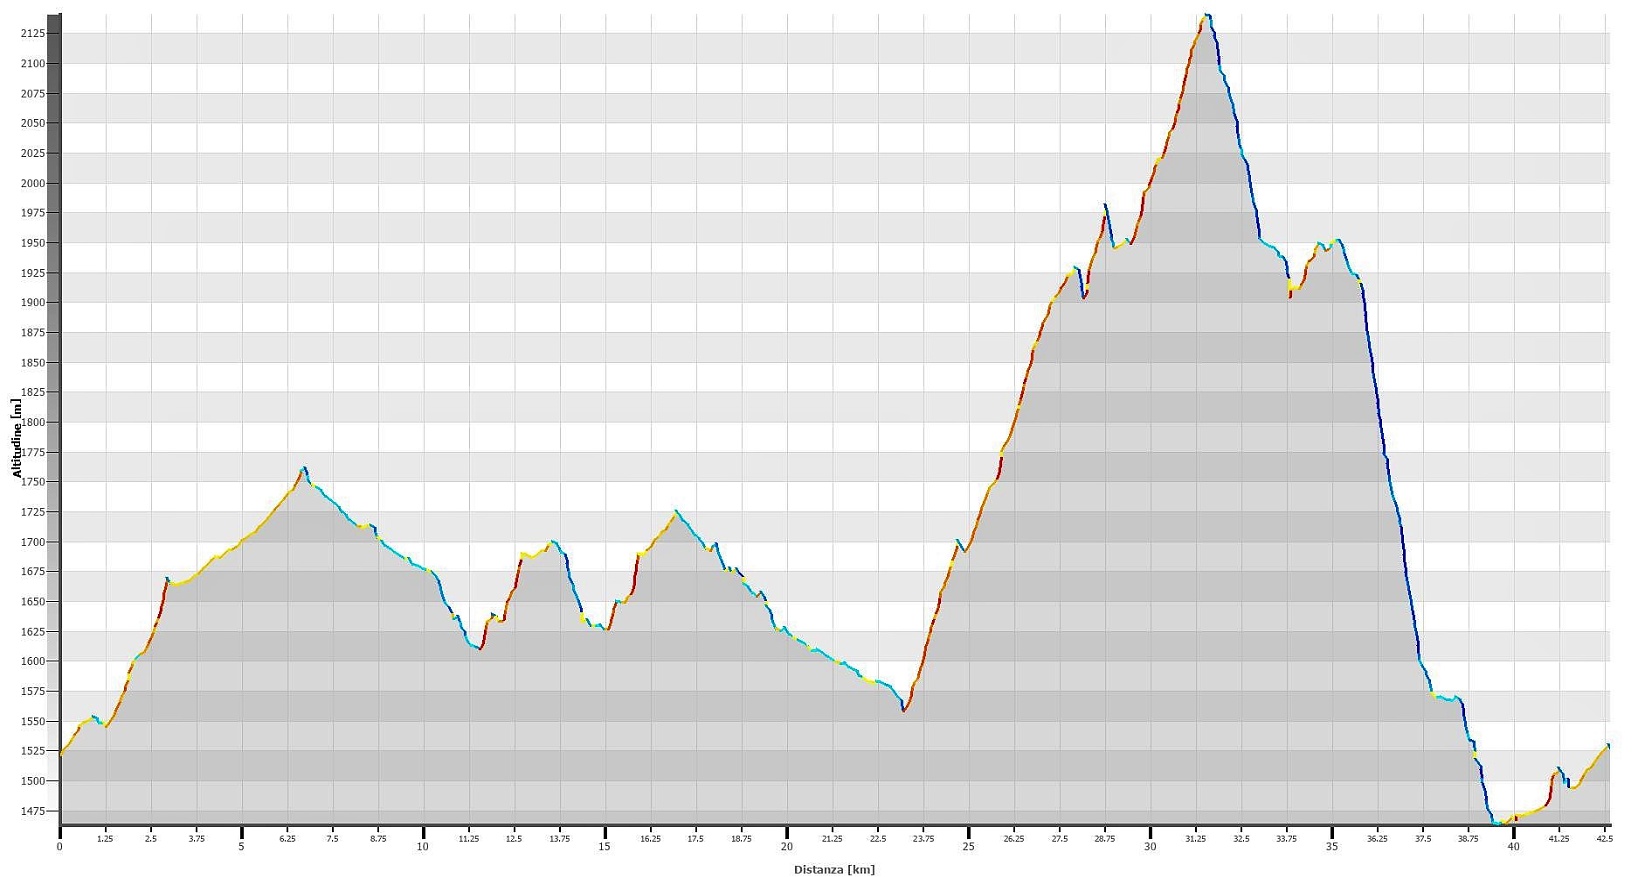Click the highest peak of the elevation profile
Screen dimensions: 1638x877
(1207, 15)
